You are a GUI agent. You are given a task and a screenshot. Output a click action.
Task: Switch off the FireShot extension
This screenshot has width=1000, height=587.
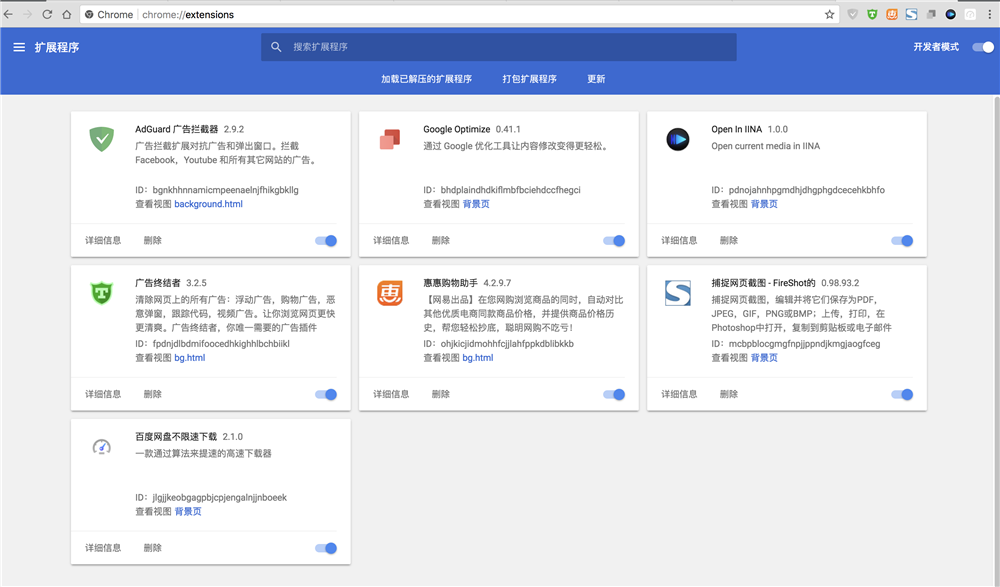[x=902, y=394]
